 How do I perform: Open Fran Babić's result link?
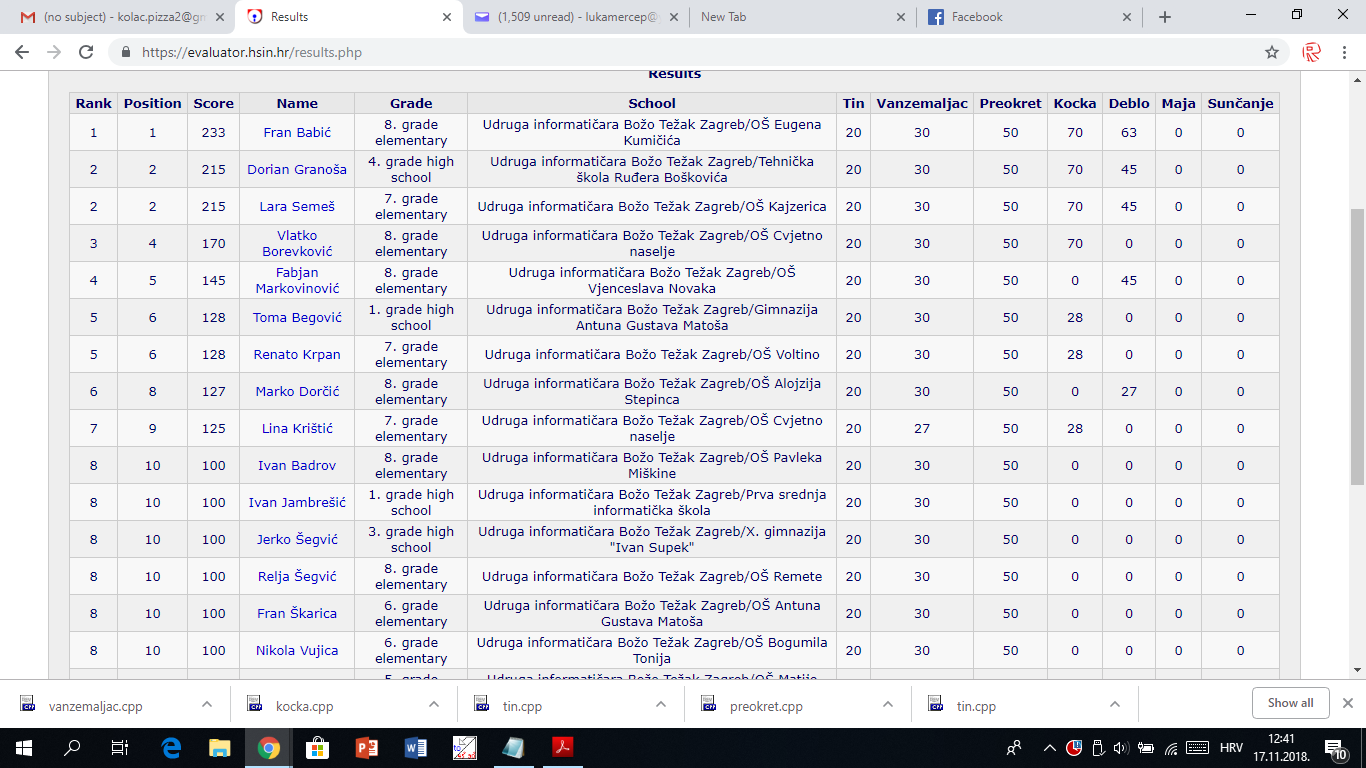tap(297, 132)
